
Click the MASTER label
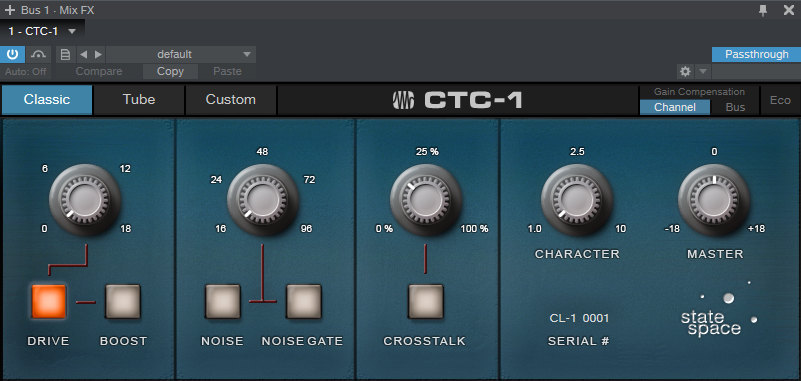pyautogui.click(x=715, y=254)
